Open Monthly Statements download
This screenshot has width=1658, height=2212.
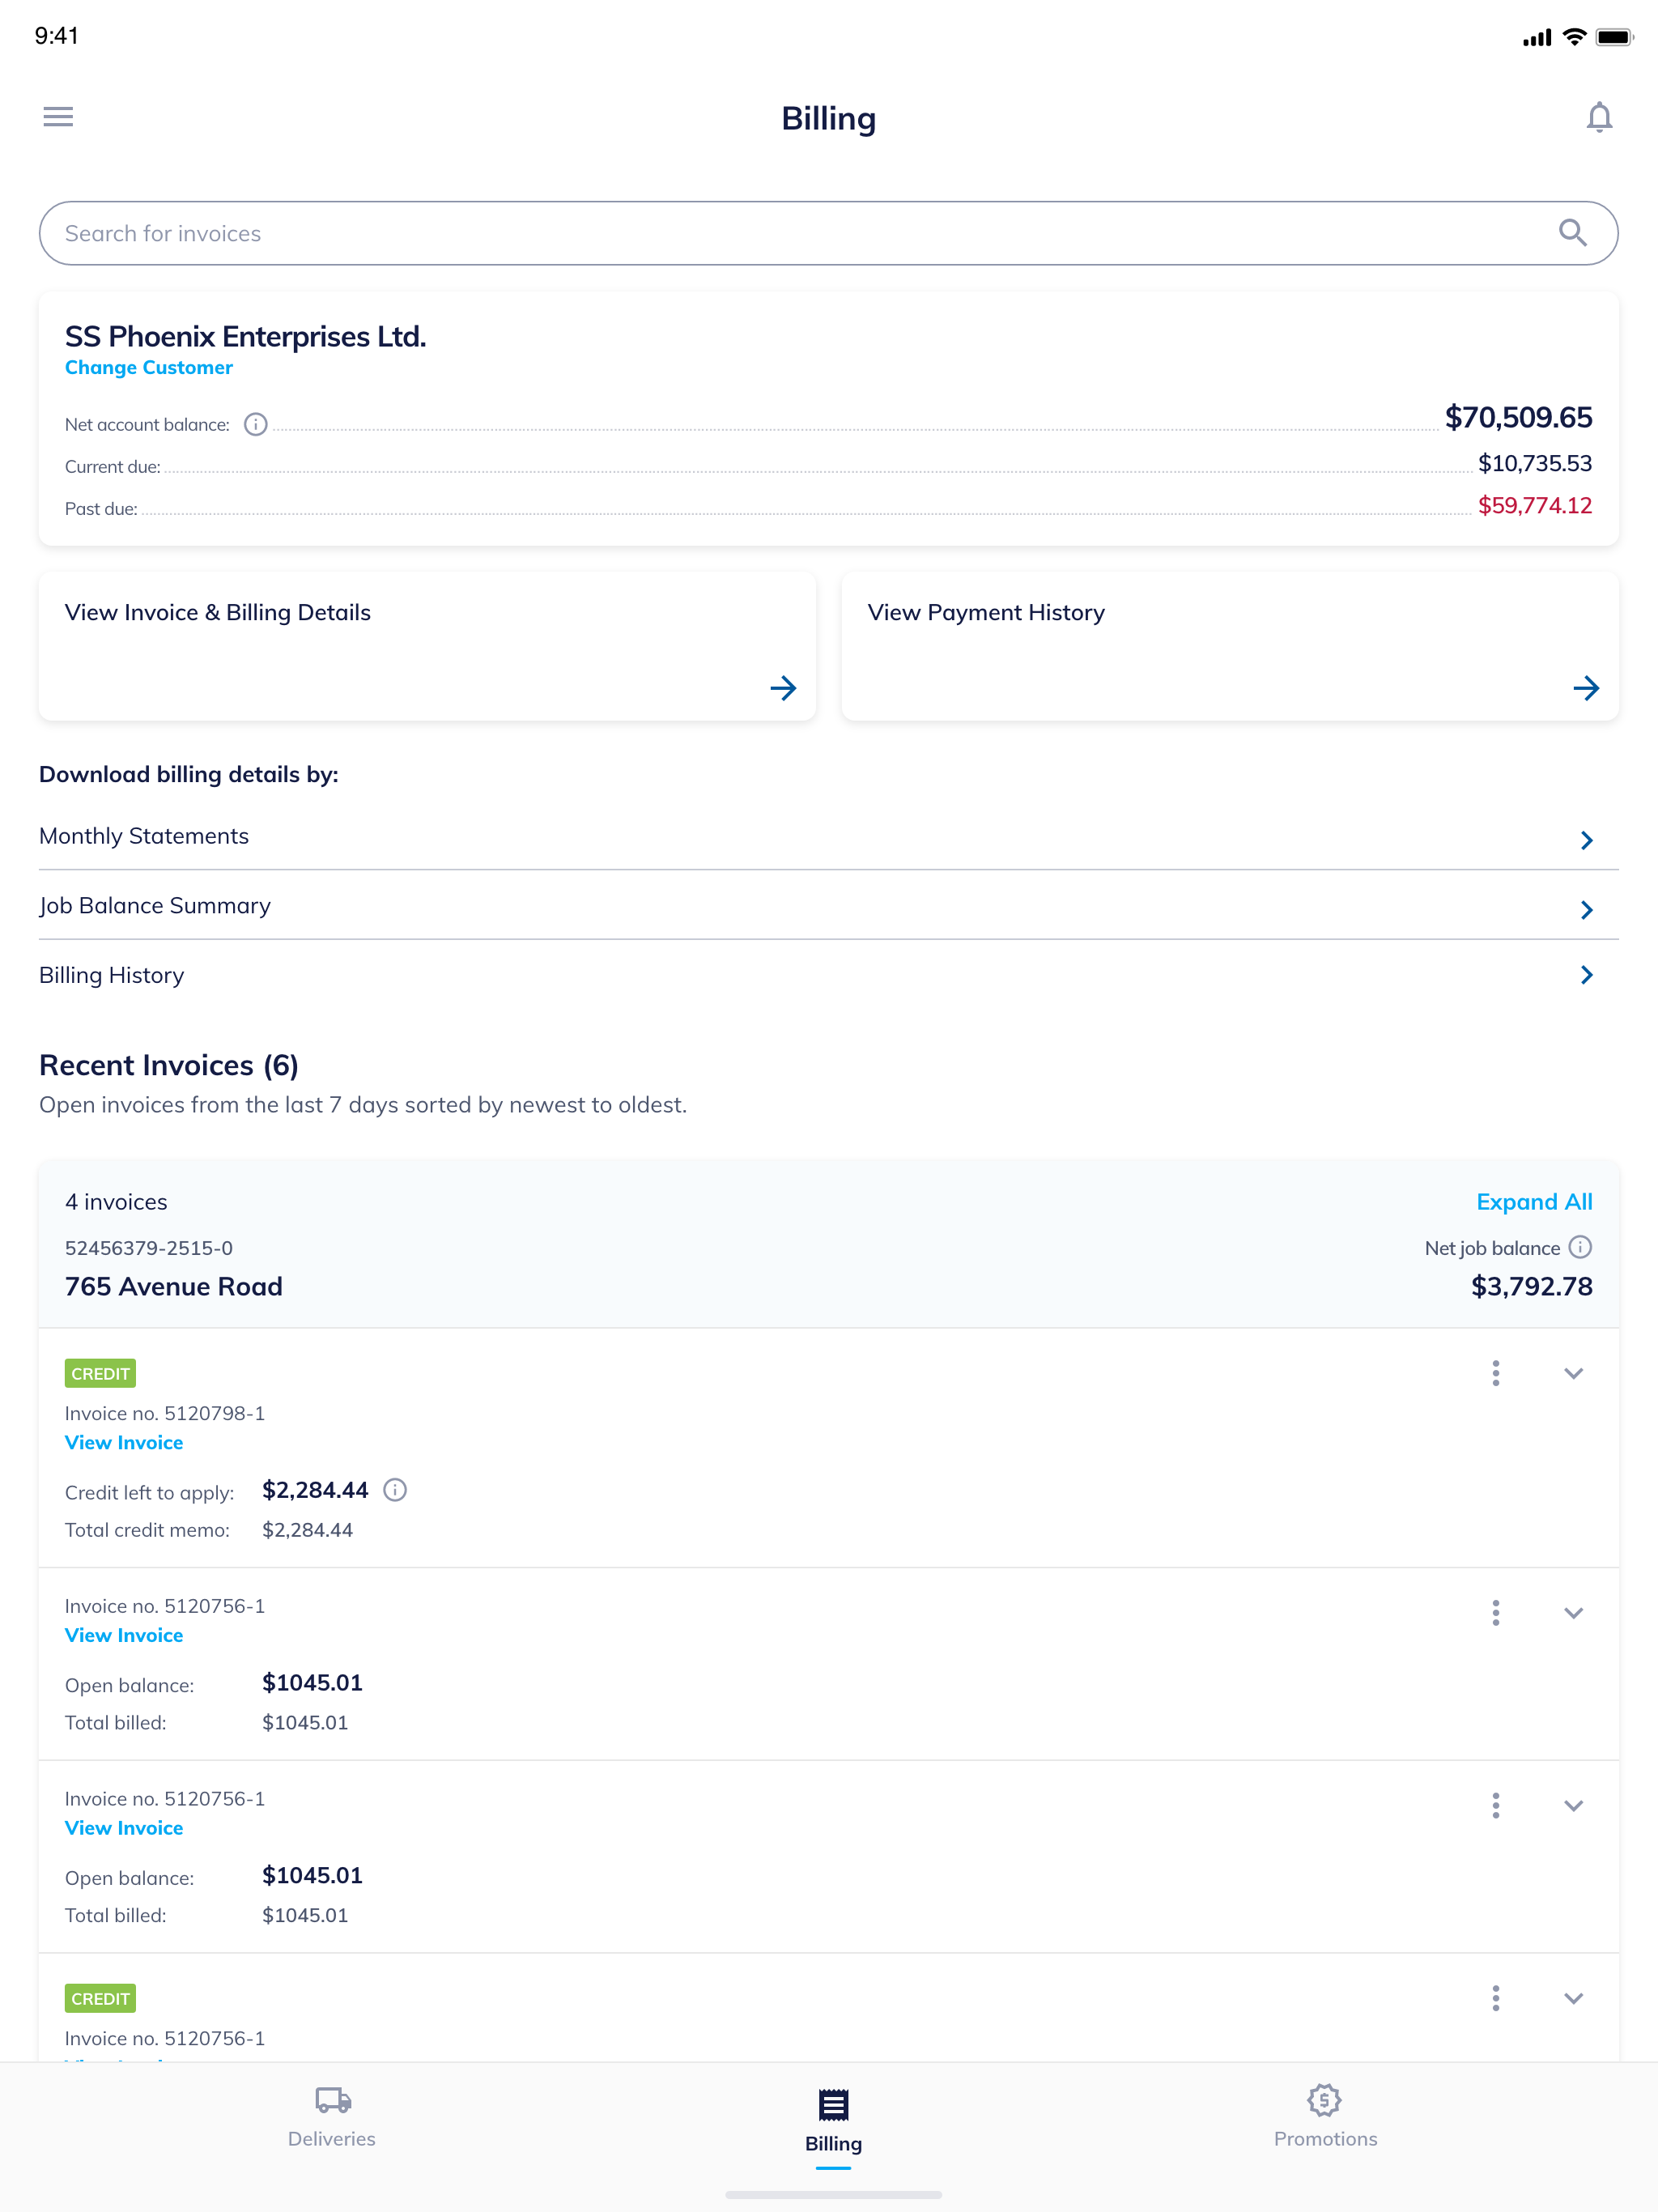(828, 837)
